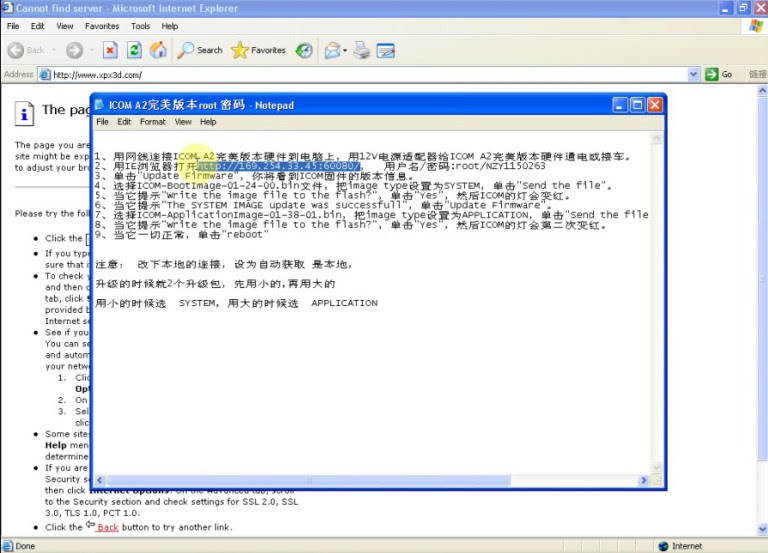768x553 pixels.
Task: Go to the Home page icon
Action: pyautogui.click(x=158, y=50)
